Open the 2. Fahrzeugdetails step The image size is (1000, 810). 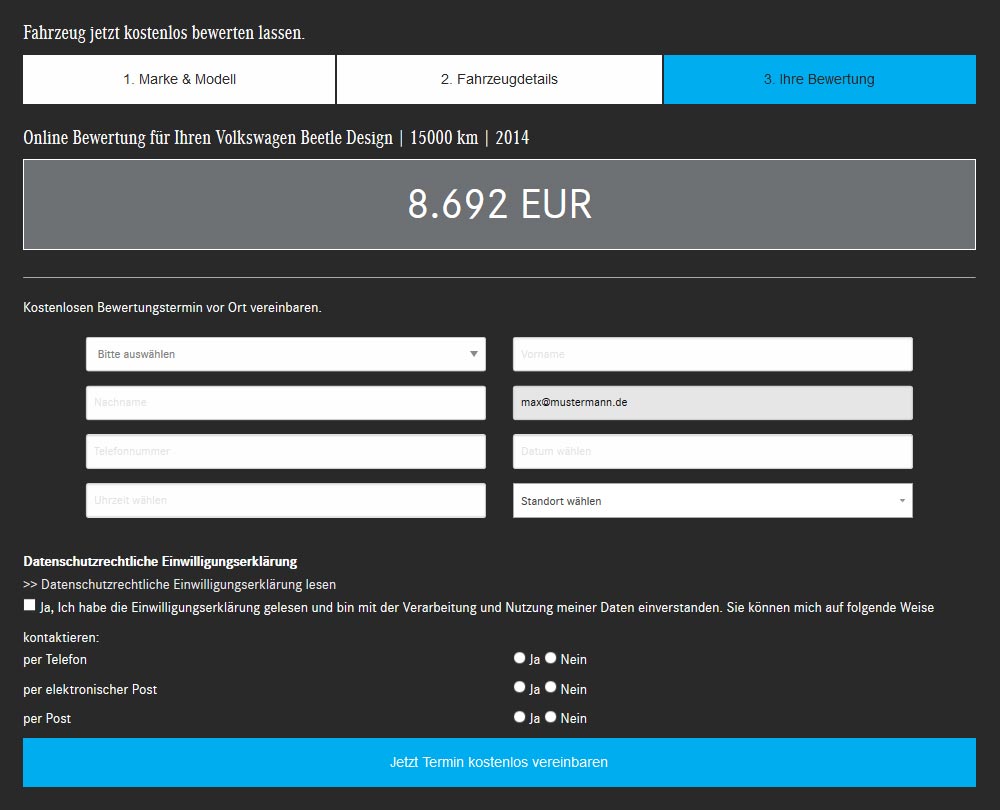pyautogui.click(x=499, y=79)
